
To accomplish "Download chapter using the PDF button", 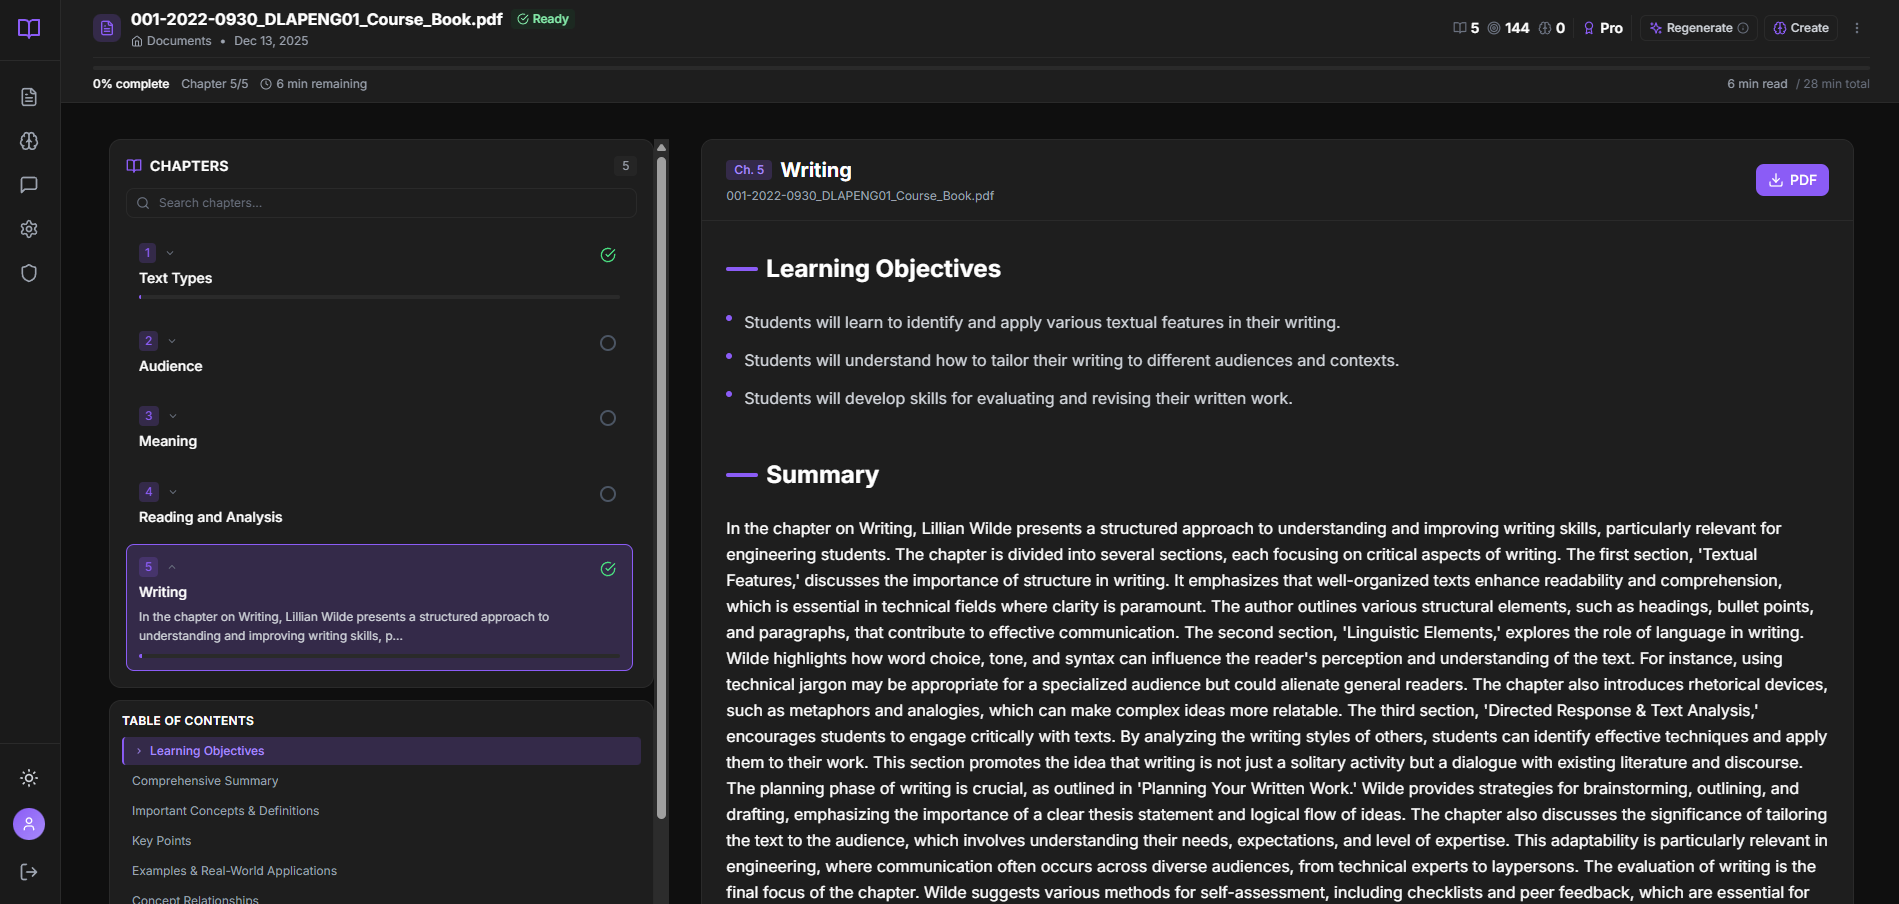I will pos(1792,180).
